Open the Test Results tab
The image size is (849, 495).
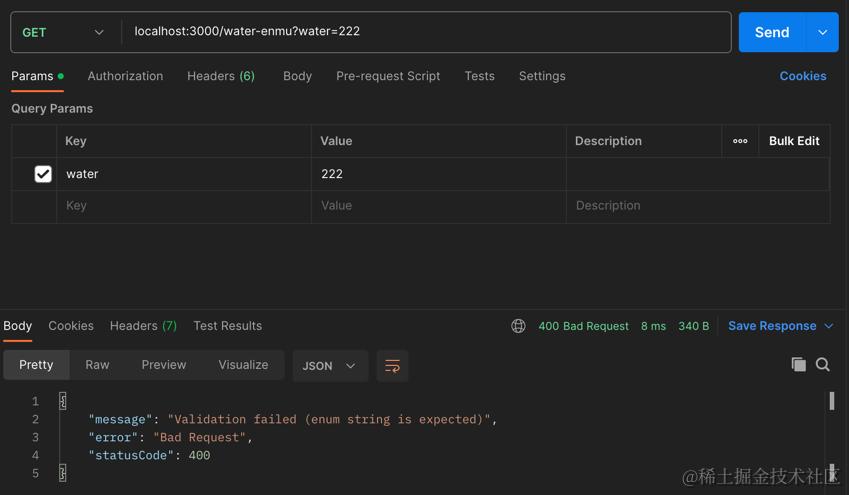227,326
